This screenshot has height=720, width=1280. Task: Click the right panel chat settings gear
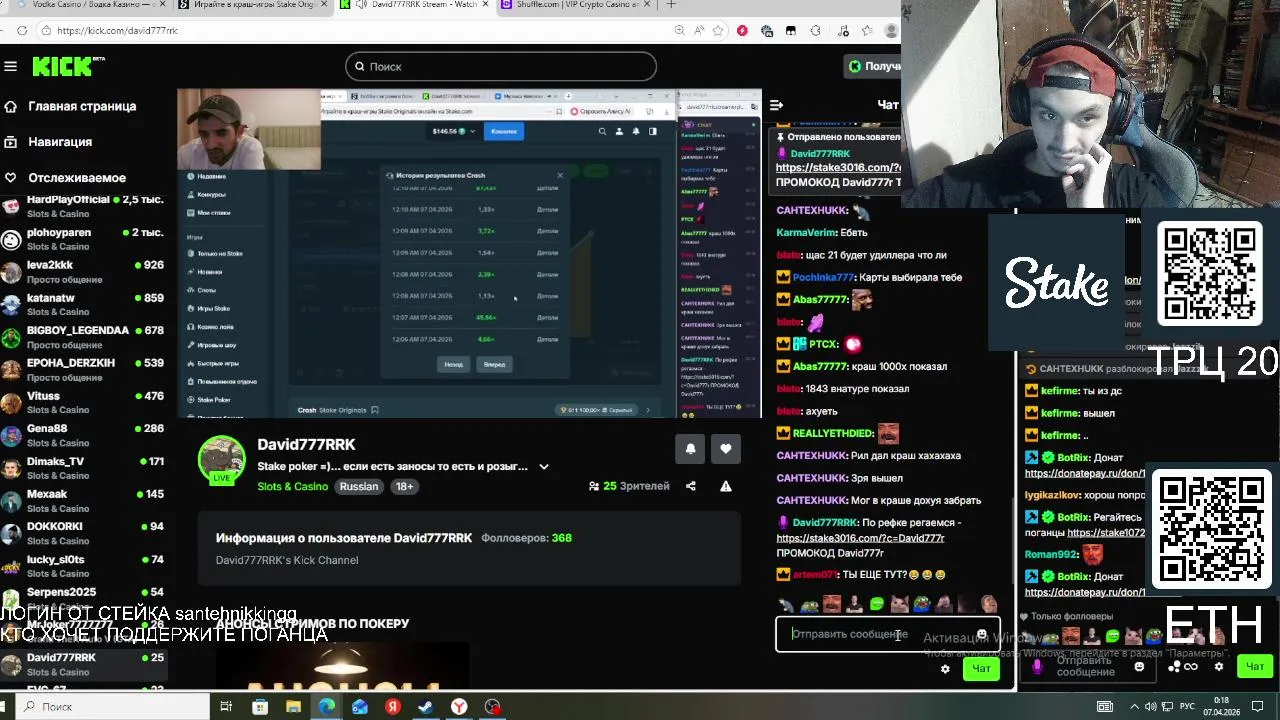click(1218, 666)
